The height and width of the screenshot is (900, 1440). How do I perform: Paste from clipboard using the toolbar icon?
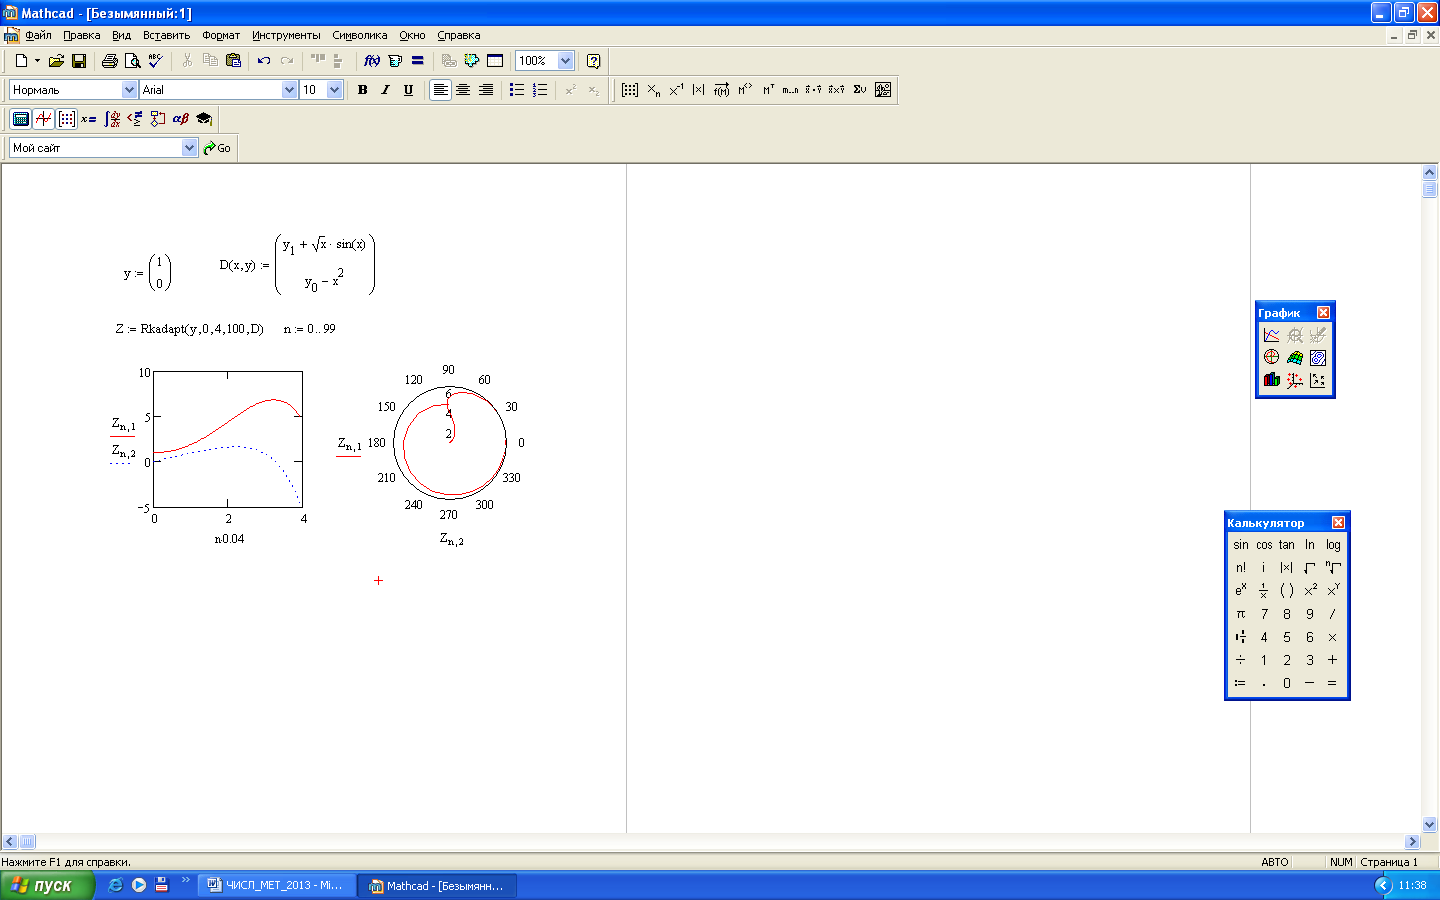pyautogui.click(x=233, y=61)
